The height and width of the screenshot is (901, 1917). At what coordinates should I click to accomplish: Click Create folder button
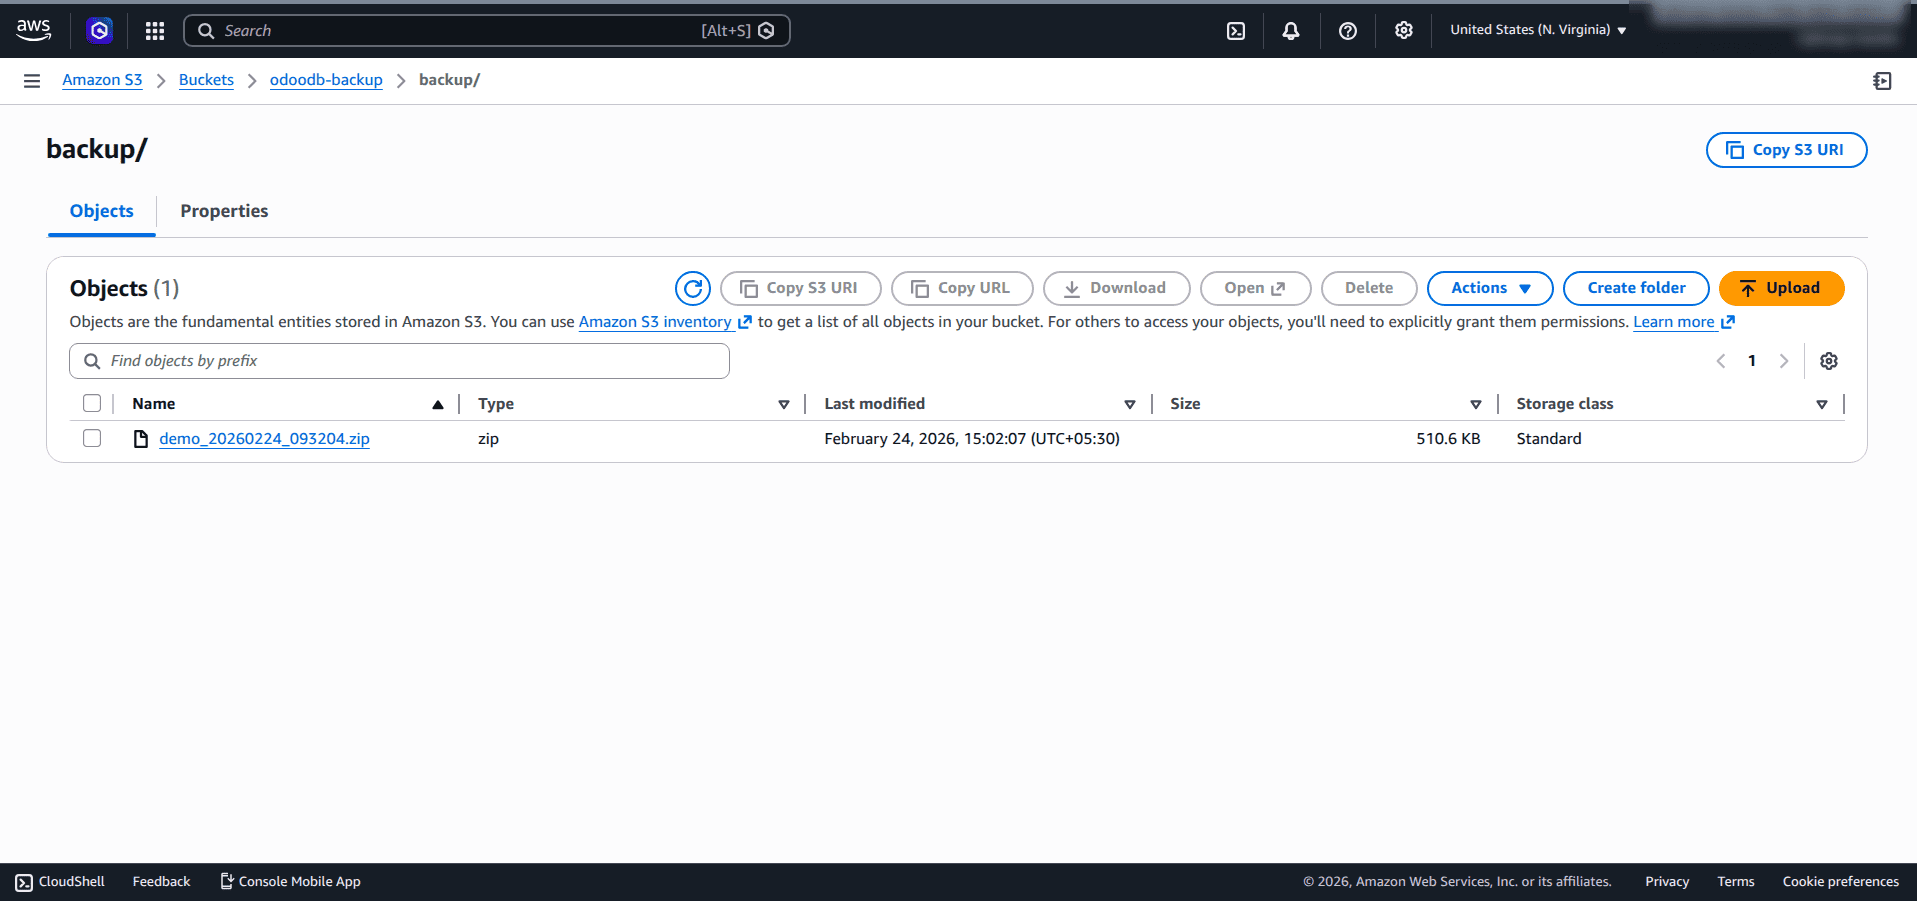(x=1636, y=288)
